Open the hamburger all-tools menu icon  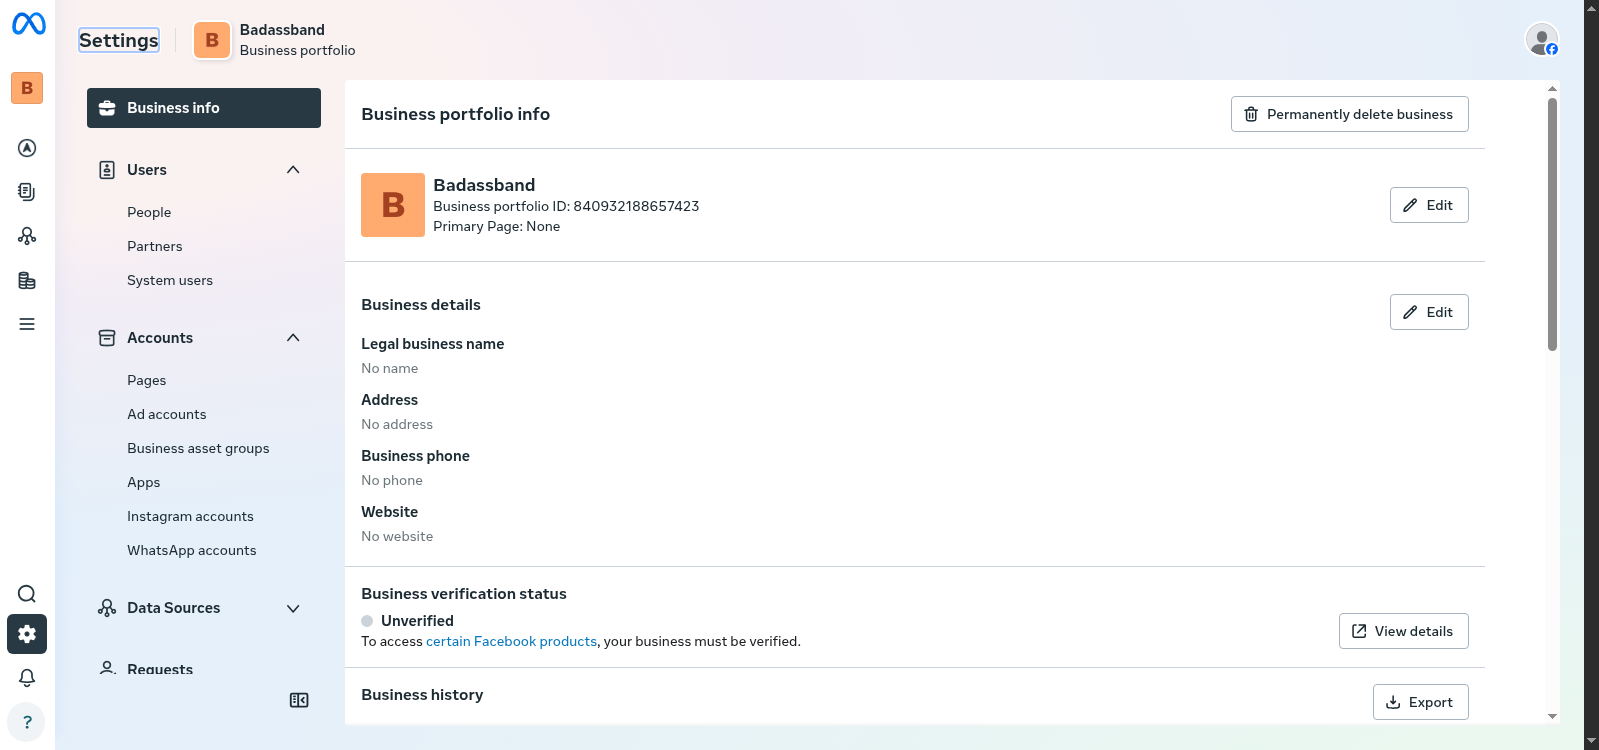click(x=27, y=324)
